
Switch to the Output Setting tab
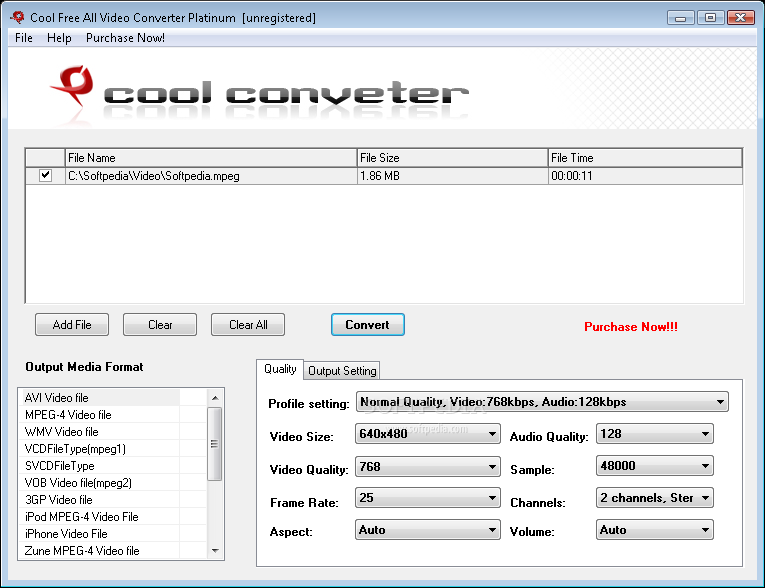[x=342, y=371]
